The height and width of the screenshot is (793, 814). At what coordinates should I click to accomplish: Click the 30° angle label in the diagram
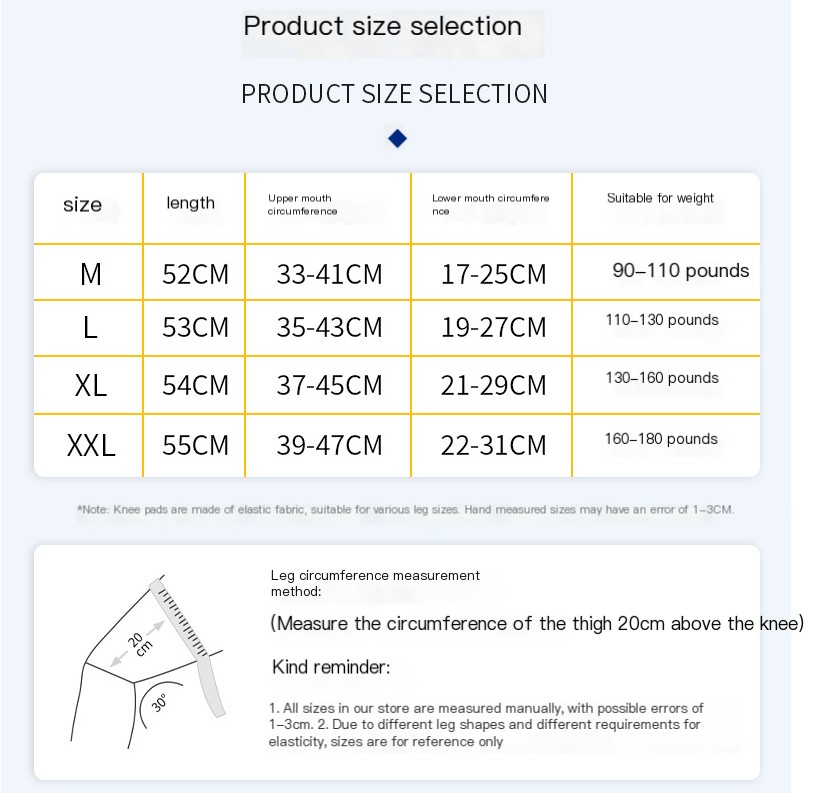pos(159,703)
